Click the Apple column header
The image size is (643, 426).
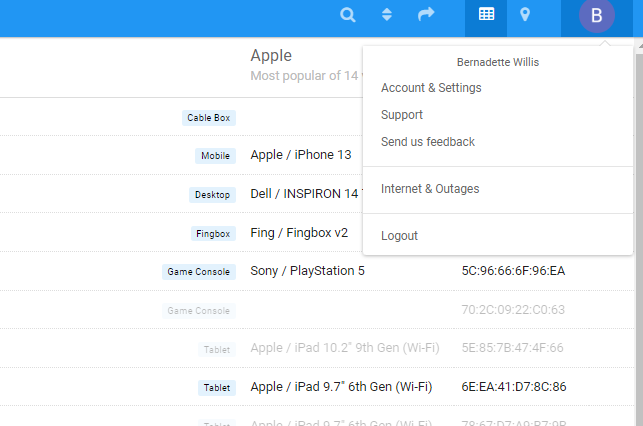[x=271, y=56]
